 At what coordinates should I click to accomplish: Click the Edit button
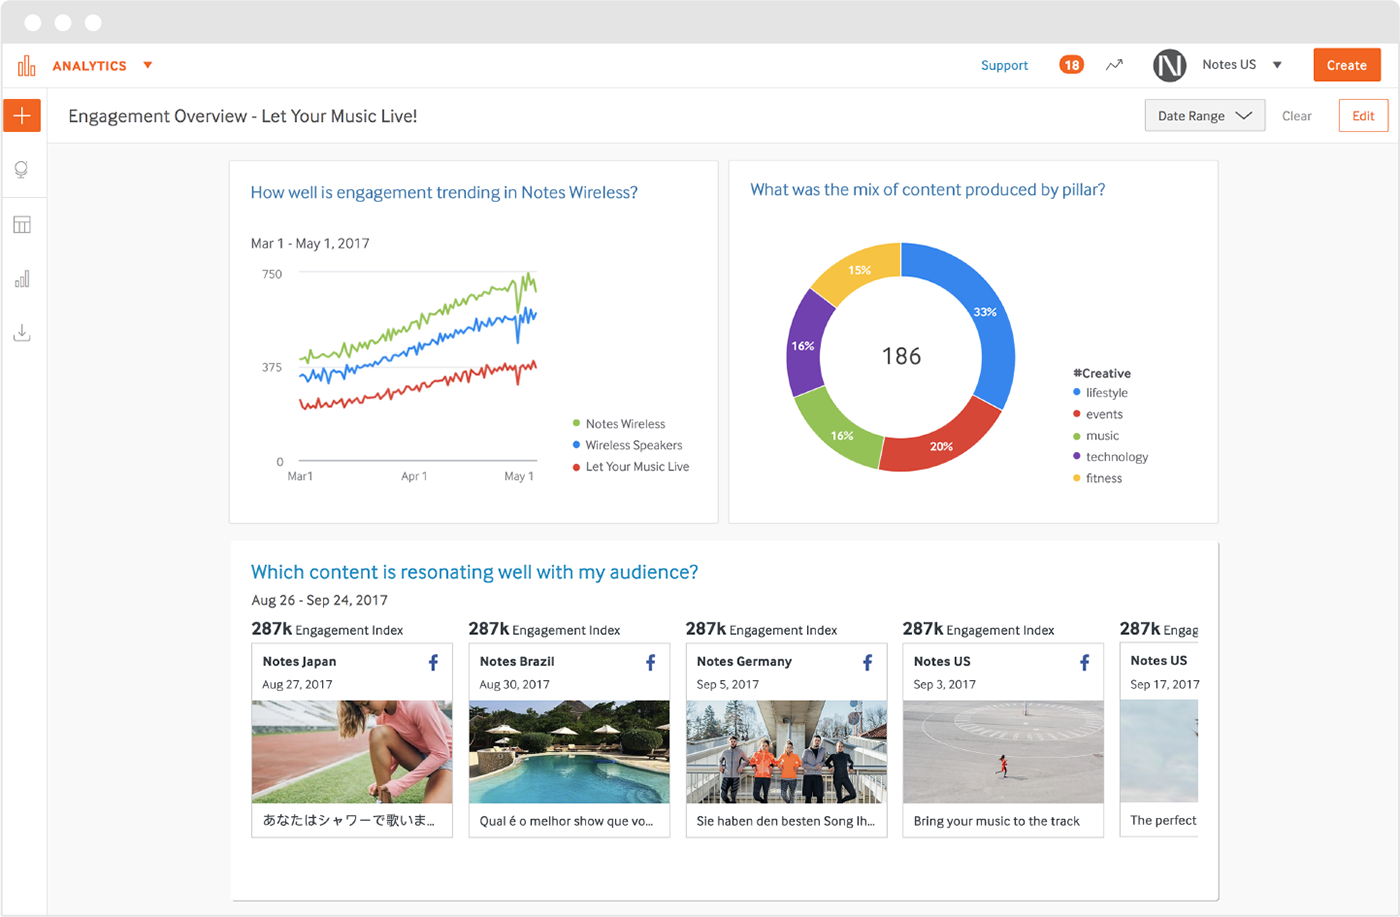(x=1363, y=115)
